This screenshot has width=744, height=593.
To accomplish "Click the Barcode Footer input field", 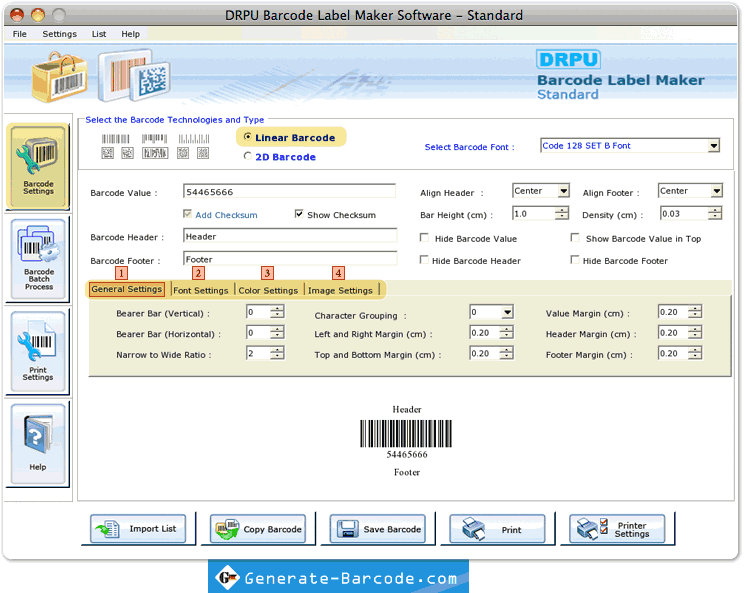I will (x=289, y=259).
